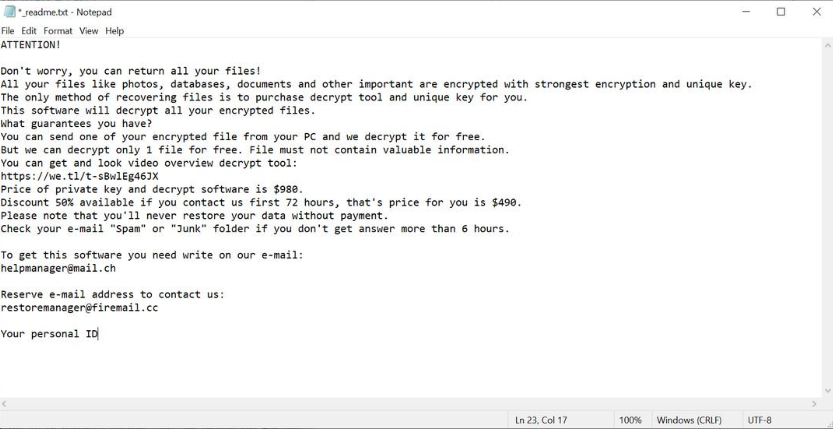Image resolution: width=833 pixels, height=429 pixels.
Task: Click the helpmanager@mail.ch email line
Action: click(58, 268)
